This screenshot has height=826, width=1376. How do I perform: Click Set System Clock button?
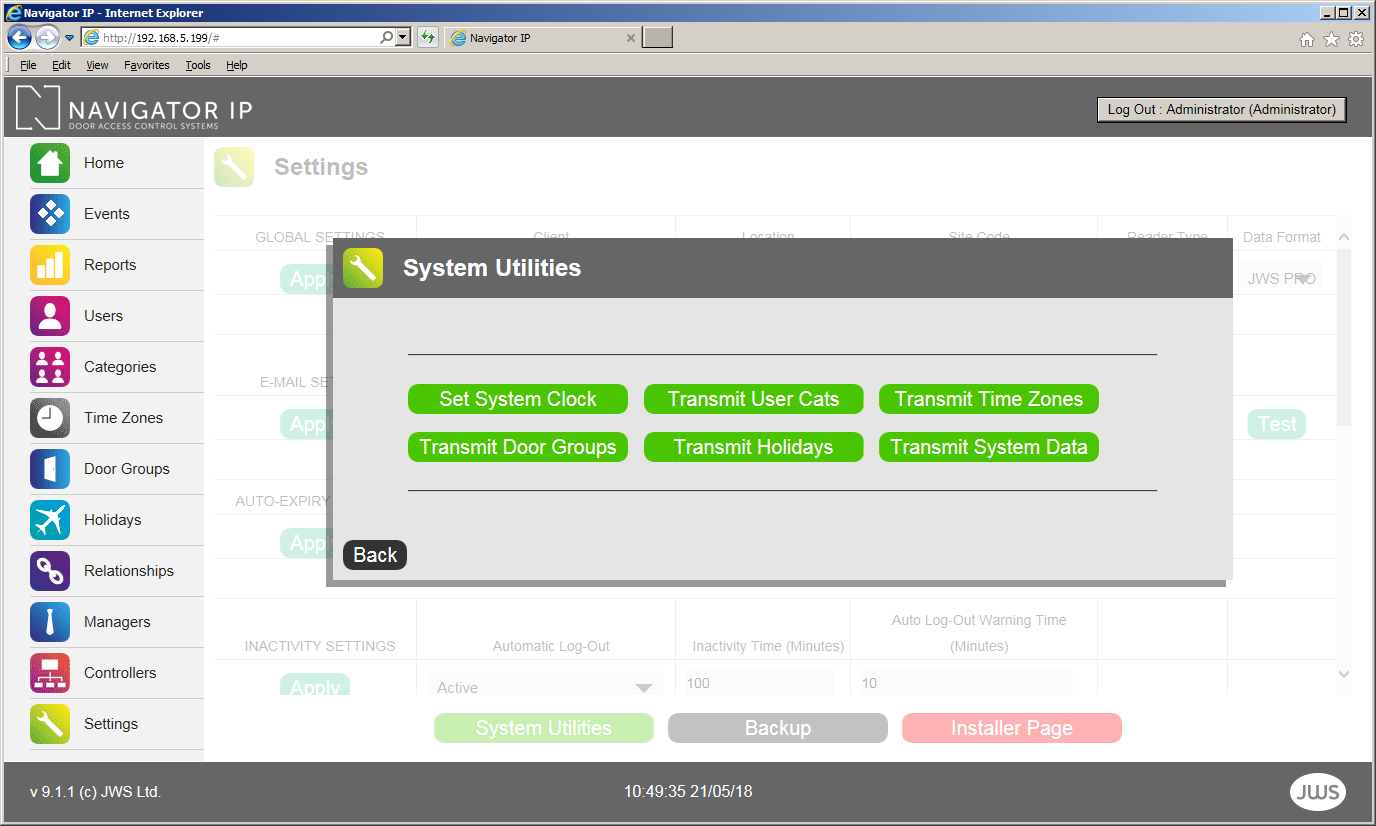(x=518, y=399)
